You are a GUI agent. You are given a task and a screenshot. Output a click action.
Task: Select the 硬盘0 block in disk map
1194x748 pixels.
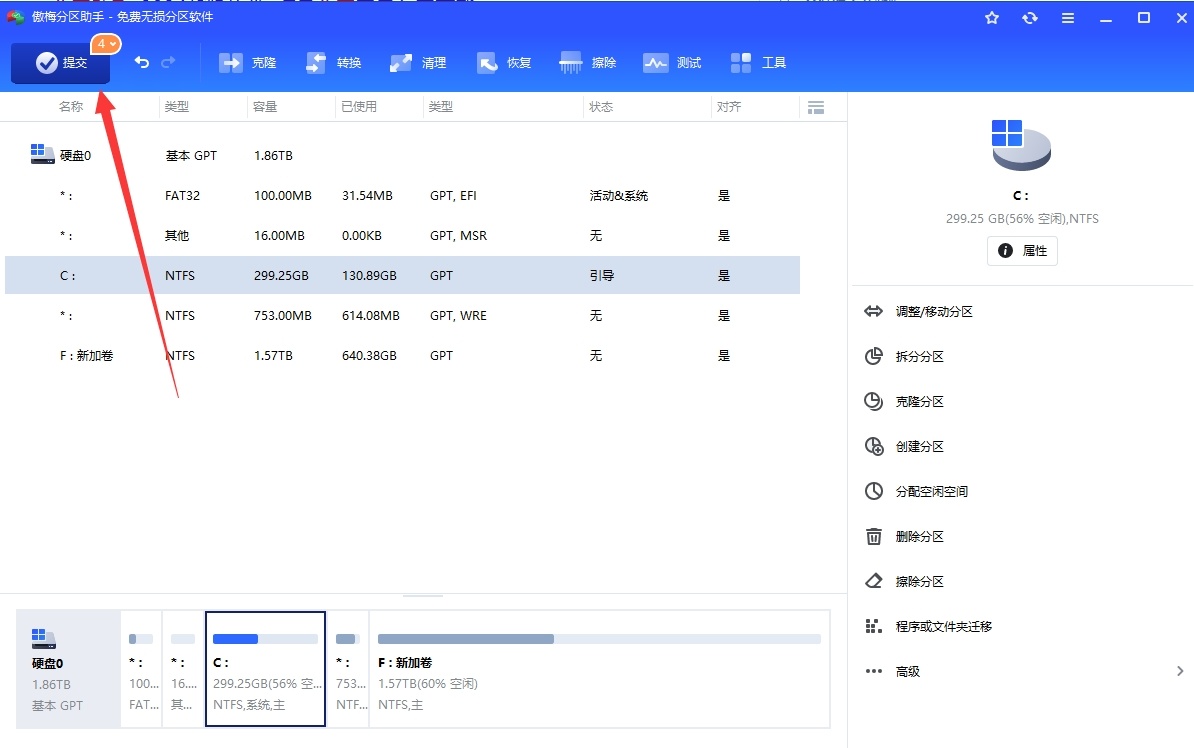tap(68, 669)
